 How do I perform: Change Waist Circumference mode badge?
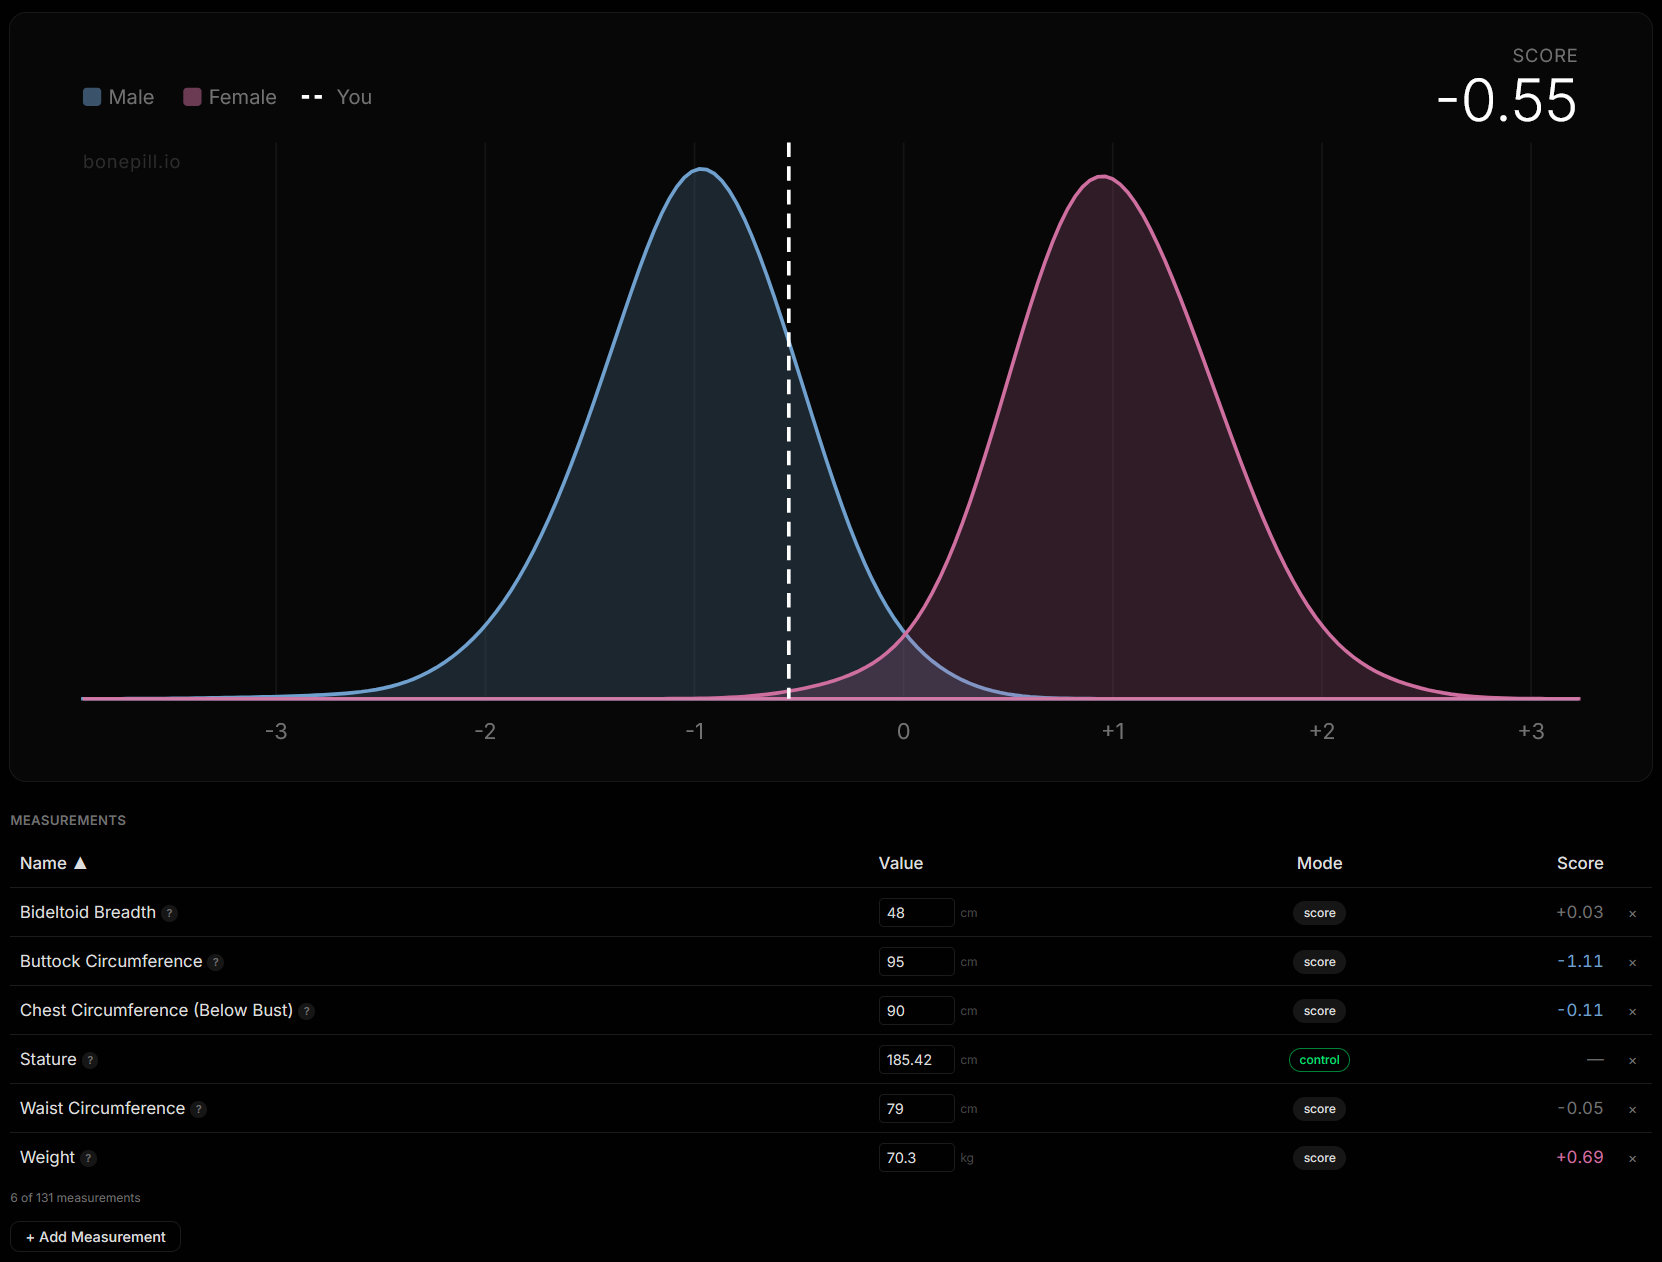pos(1319,1109)
